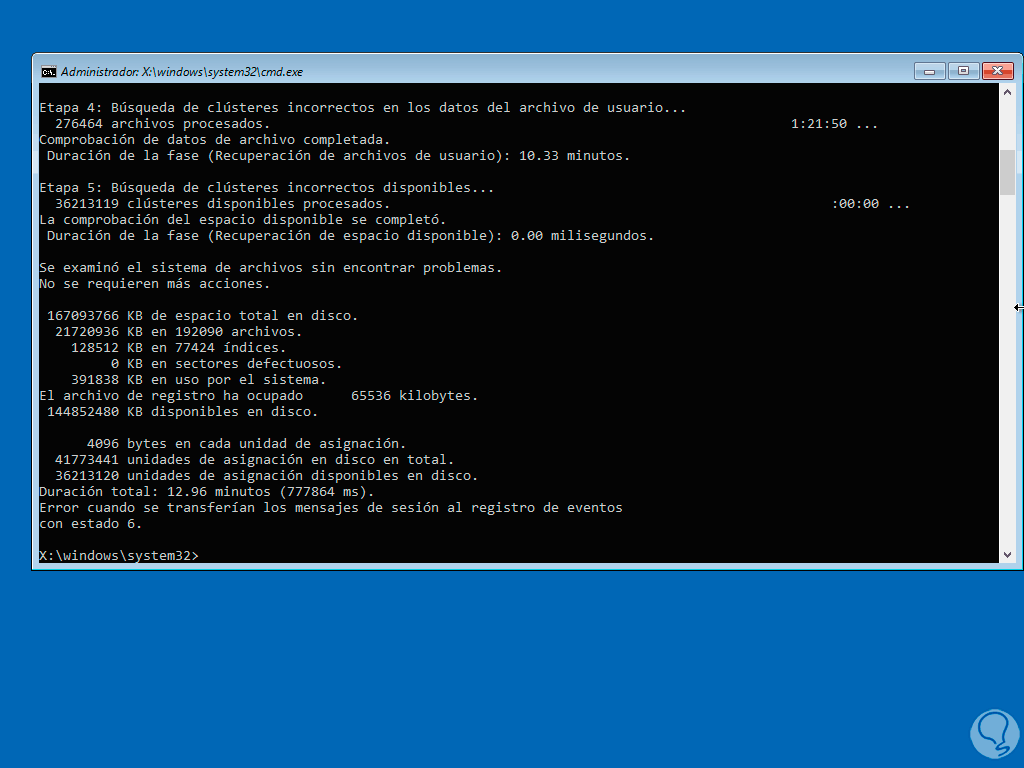Click 'La comprobación del espacio disponible se completó.'

pos(242,220)
